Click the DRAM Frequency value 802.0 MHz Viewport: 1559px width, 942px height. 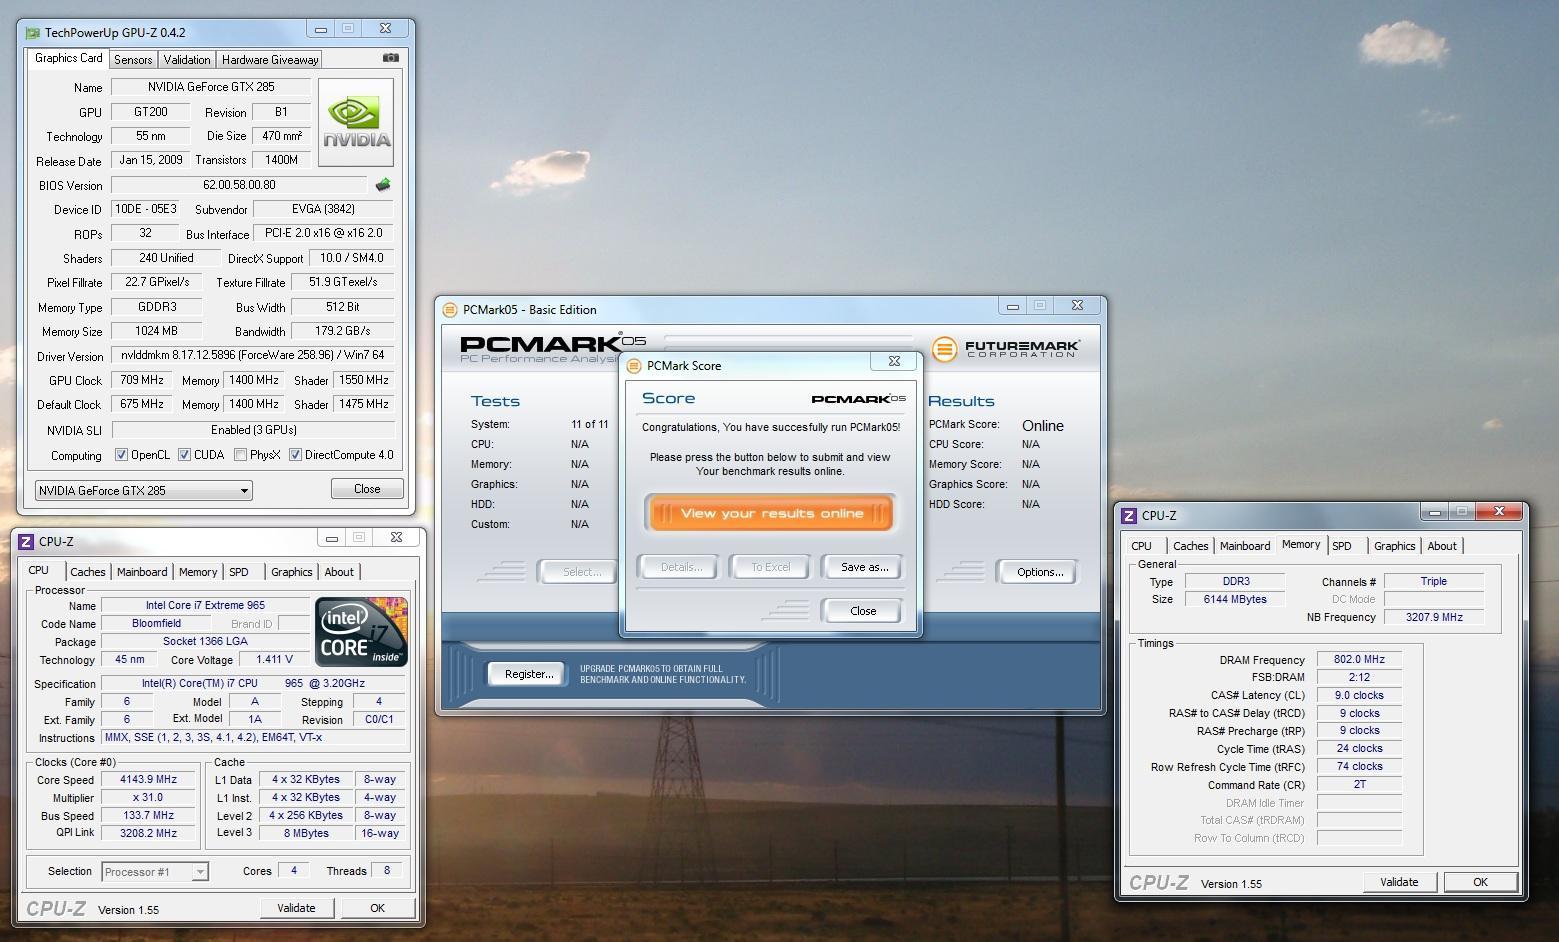(1359, 660)
